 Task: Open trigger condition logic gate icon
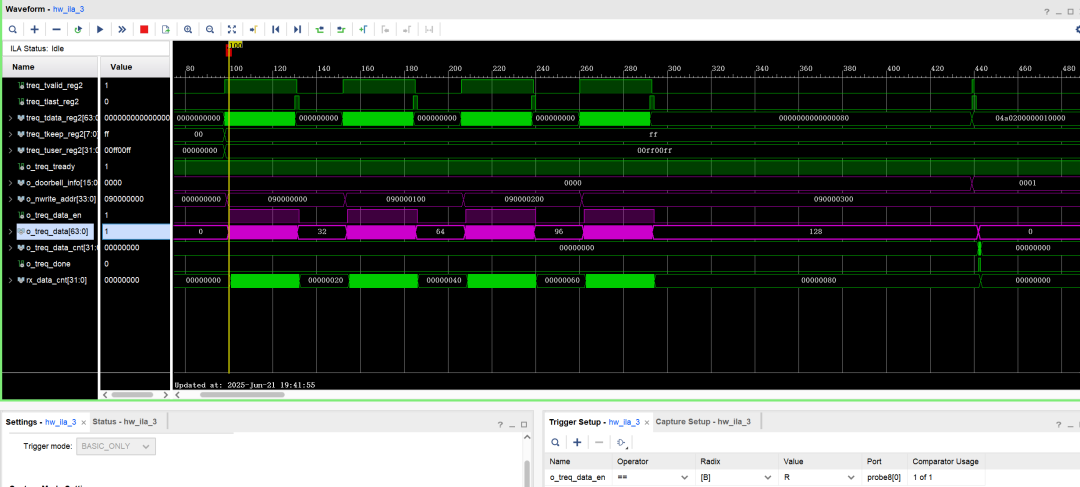coord(622,442)
